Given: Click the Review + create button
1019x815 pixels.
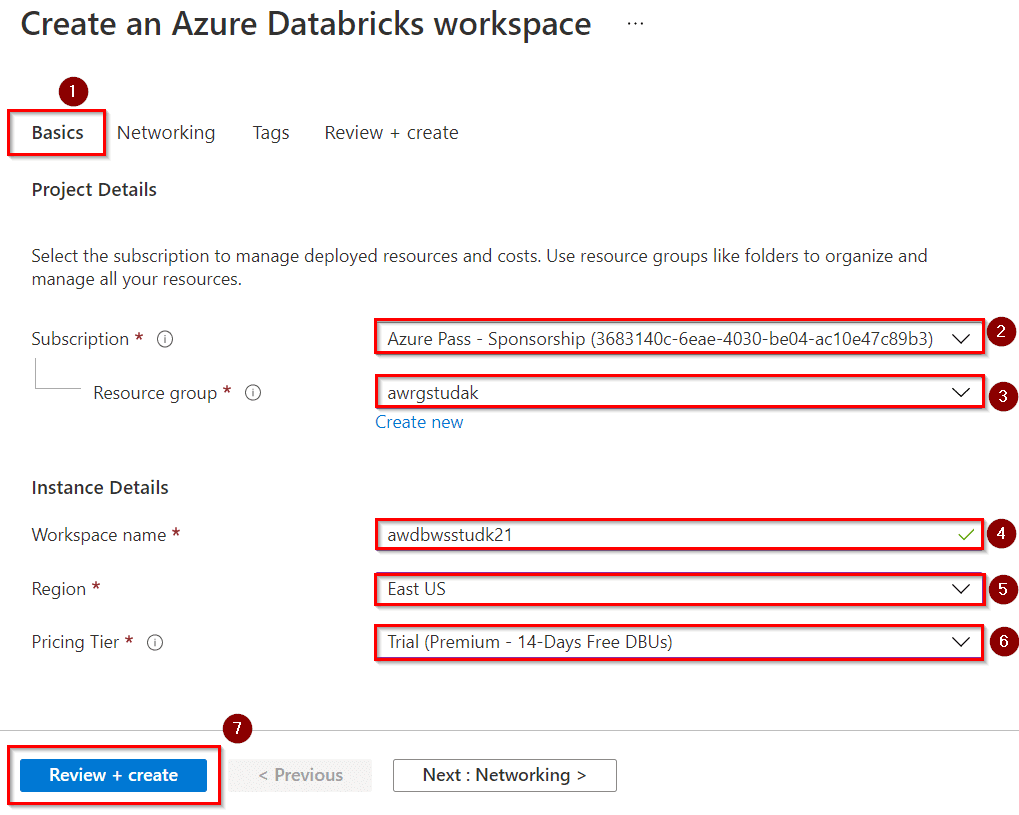Looking at the screenshot, I should [112, 774].
